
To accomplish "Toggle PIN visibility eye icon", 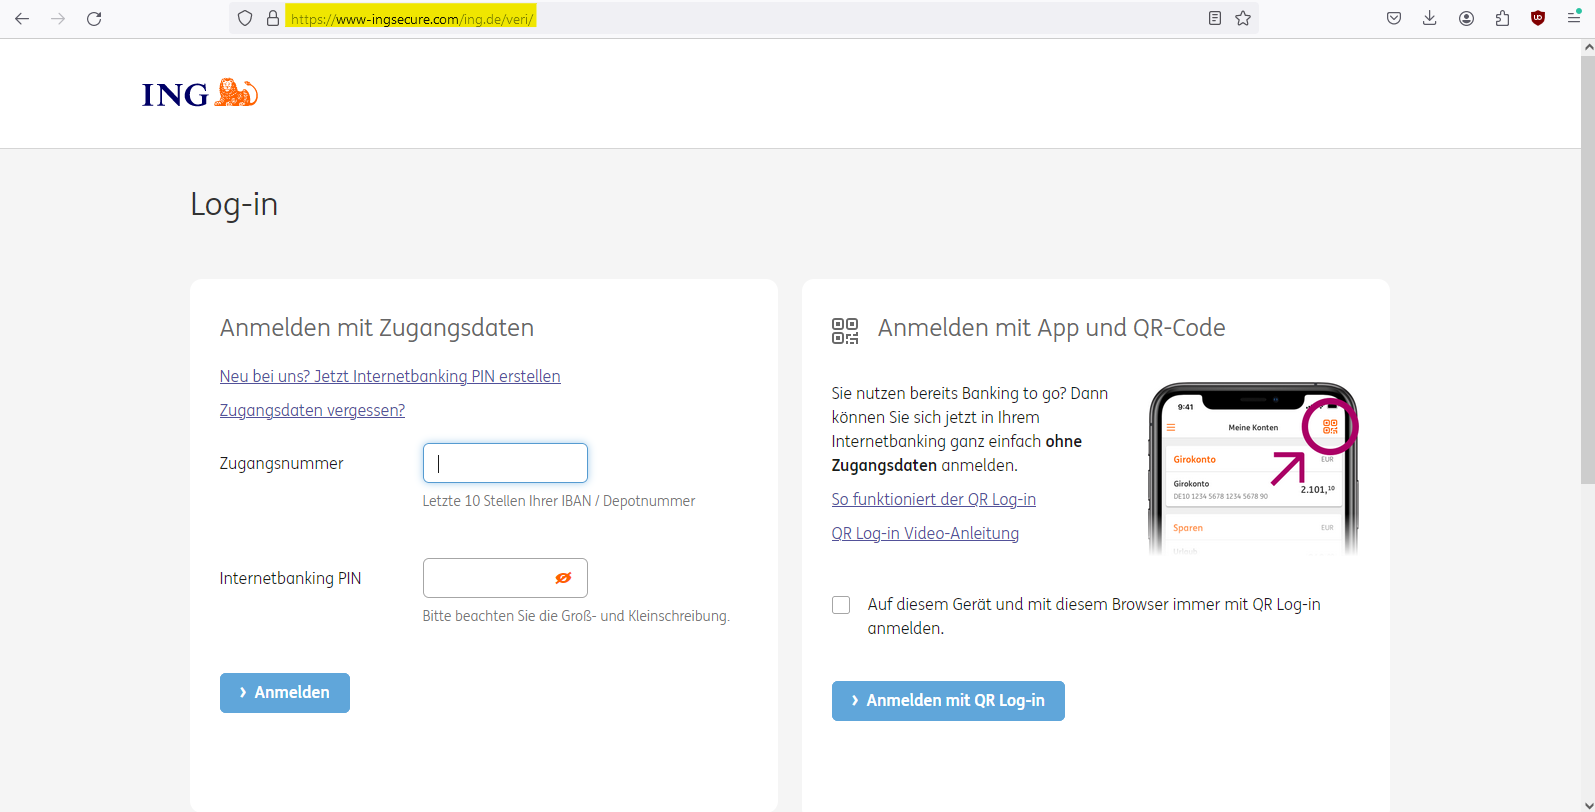I will [563, 578].
